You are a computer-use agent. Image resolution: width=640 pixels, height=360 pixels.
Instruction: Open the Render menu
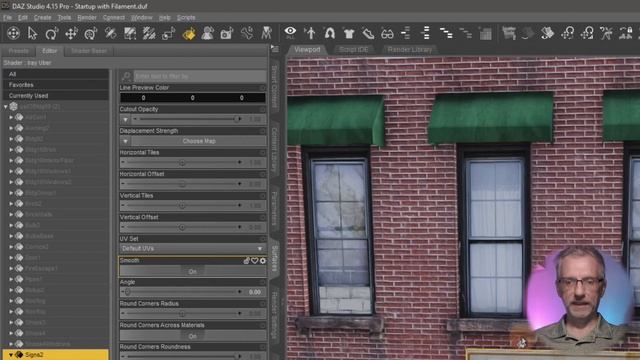coord(87,18)
